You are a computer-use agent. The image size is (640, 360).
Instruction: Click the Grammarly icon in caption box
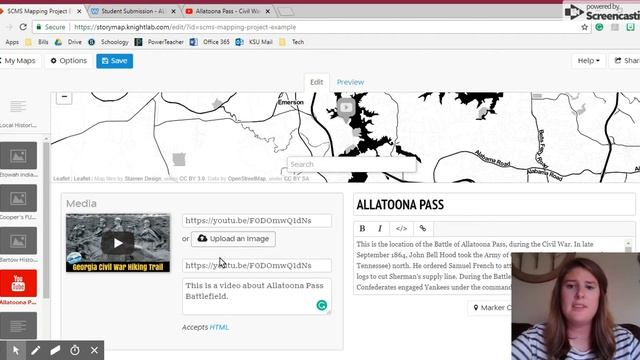point(322,305)
